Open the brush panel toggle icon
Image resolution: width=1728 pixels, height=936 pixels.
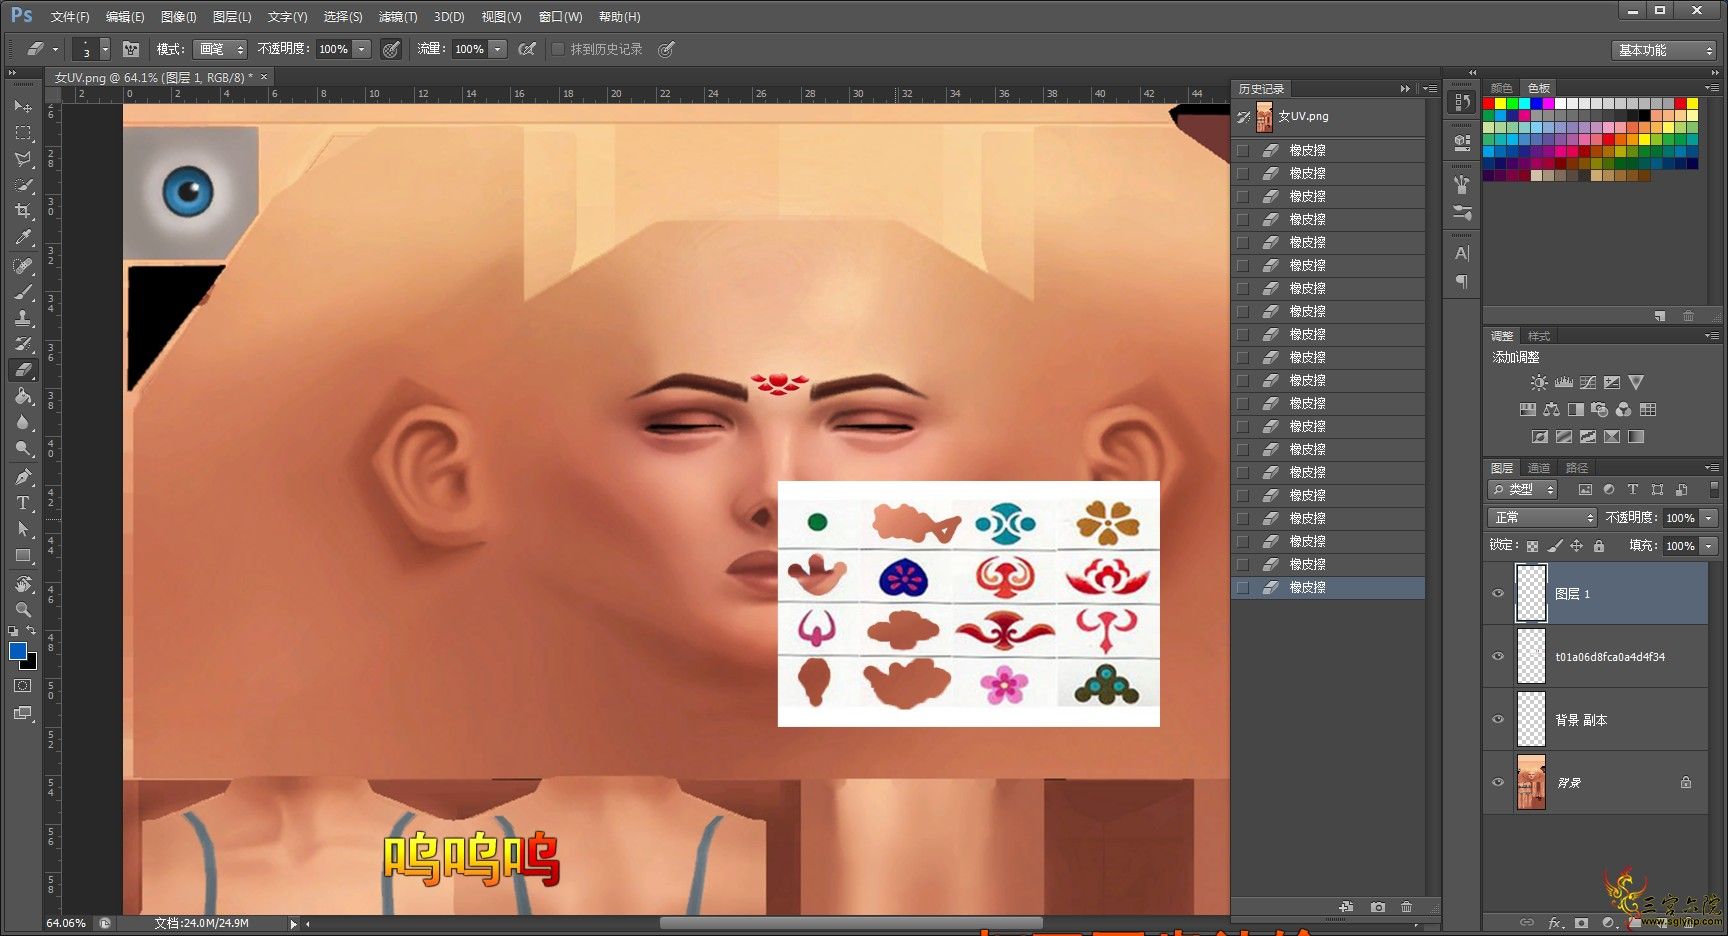pyautogui.click(x=131, y=49)
